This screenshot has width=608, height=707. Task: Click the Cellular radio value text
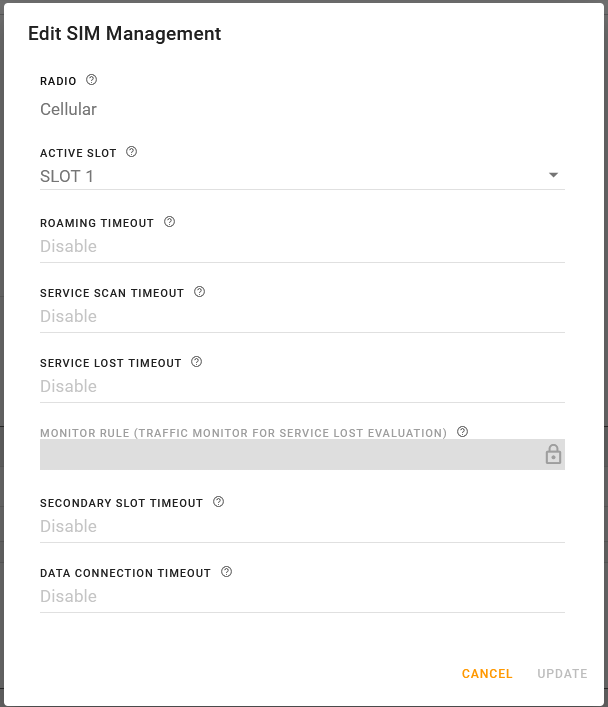tap(68, 109)
